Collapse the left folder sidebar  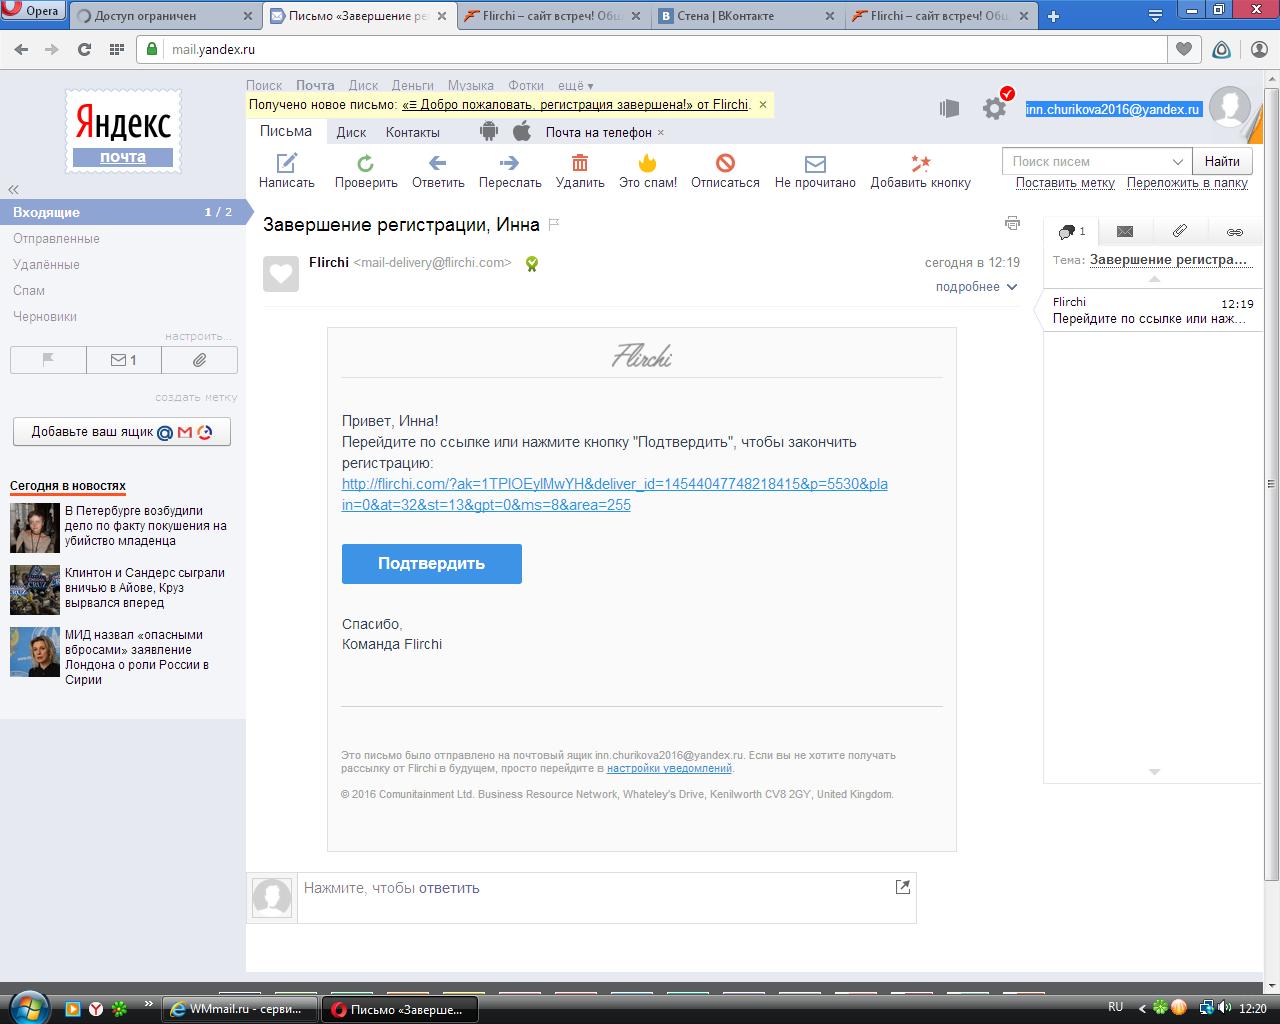pos(14,189)
